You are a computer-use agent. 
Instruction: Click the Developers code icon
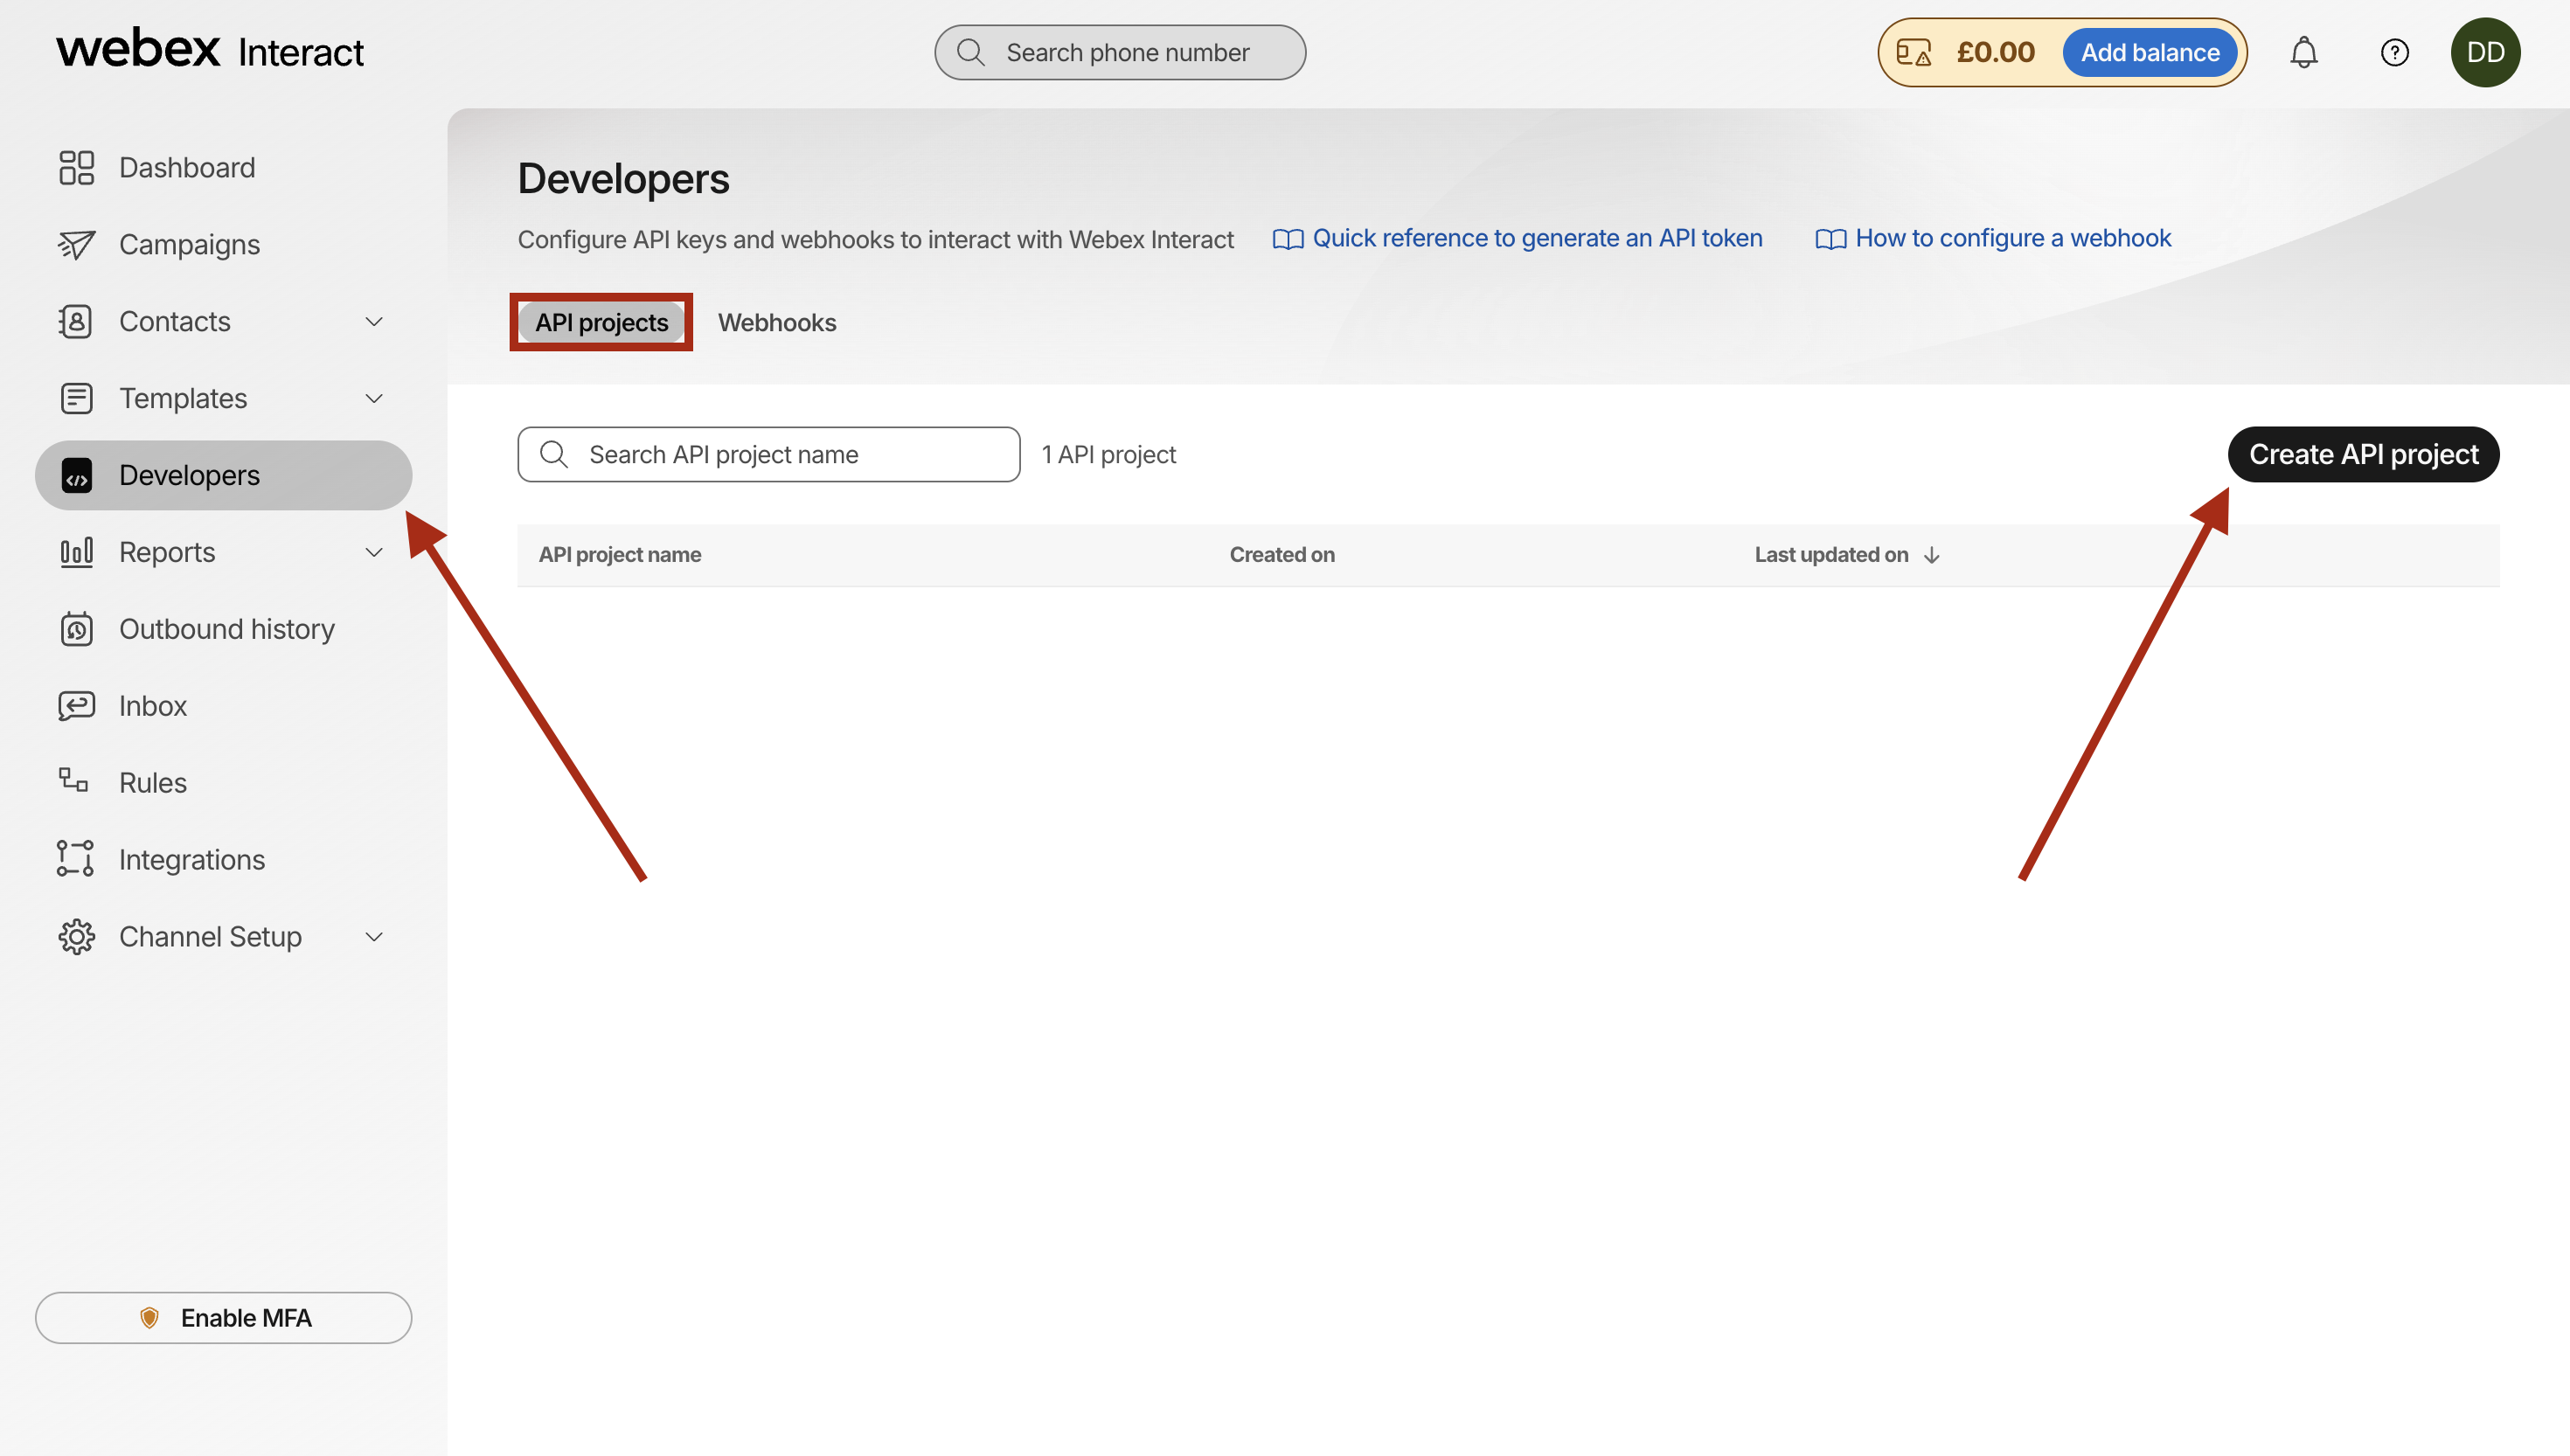[76, 475]
